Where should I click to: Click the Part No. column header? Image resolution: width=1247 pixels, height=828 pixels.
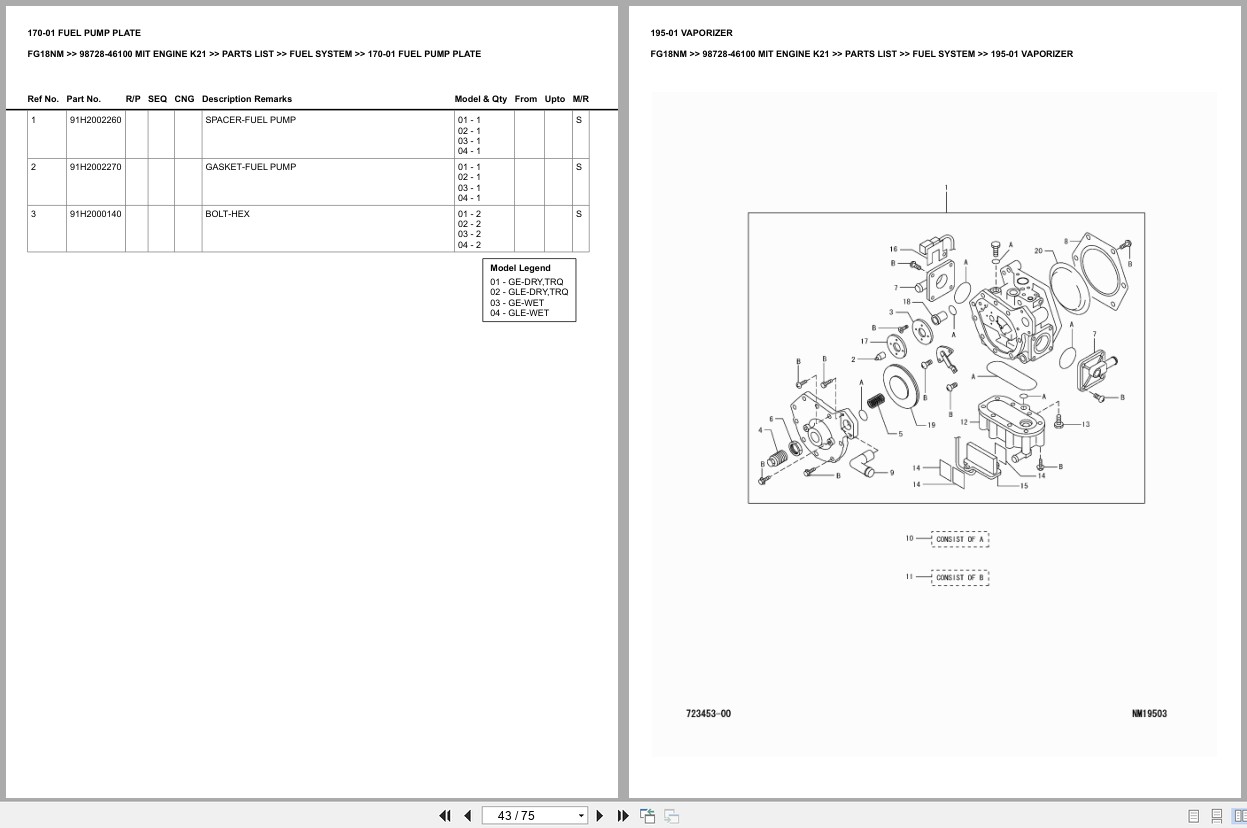(x=84, y=99)
